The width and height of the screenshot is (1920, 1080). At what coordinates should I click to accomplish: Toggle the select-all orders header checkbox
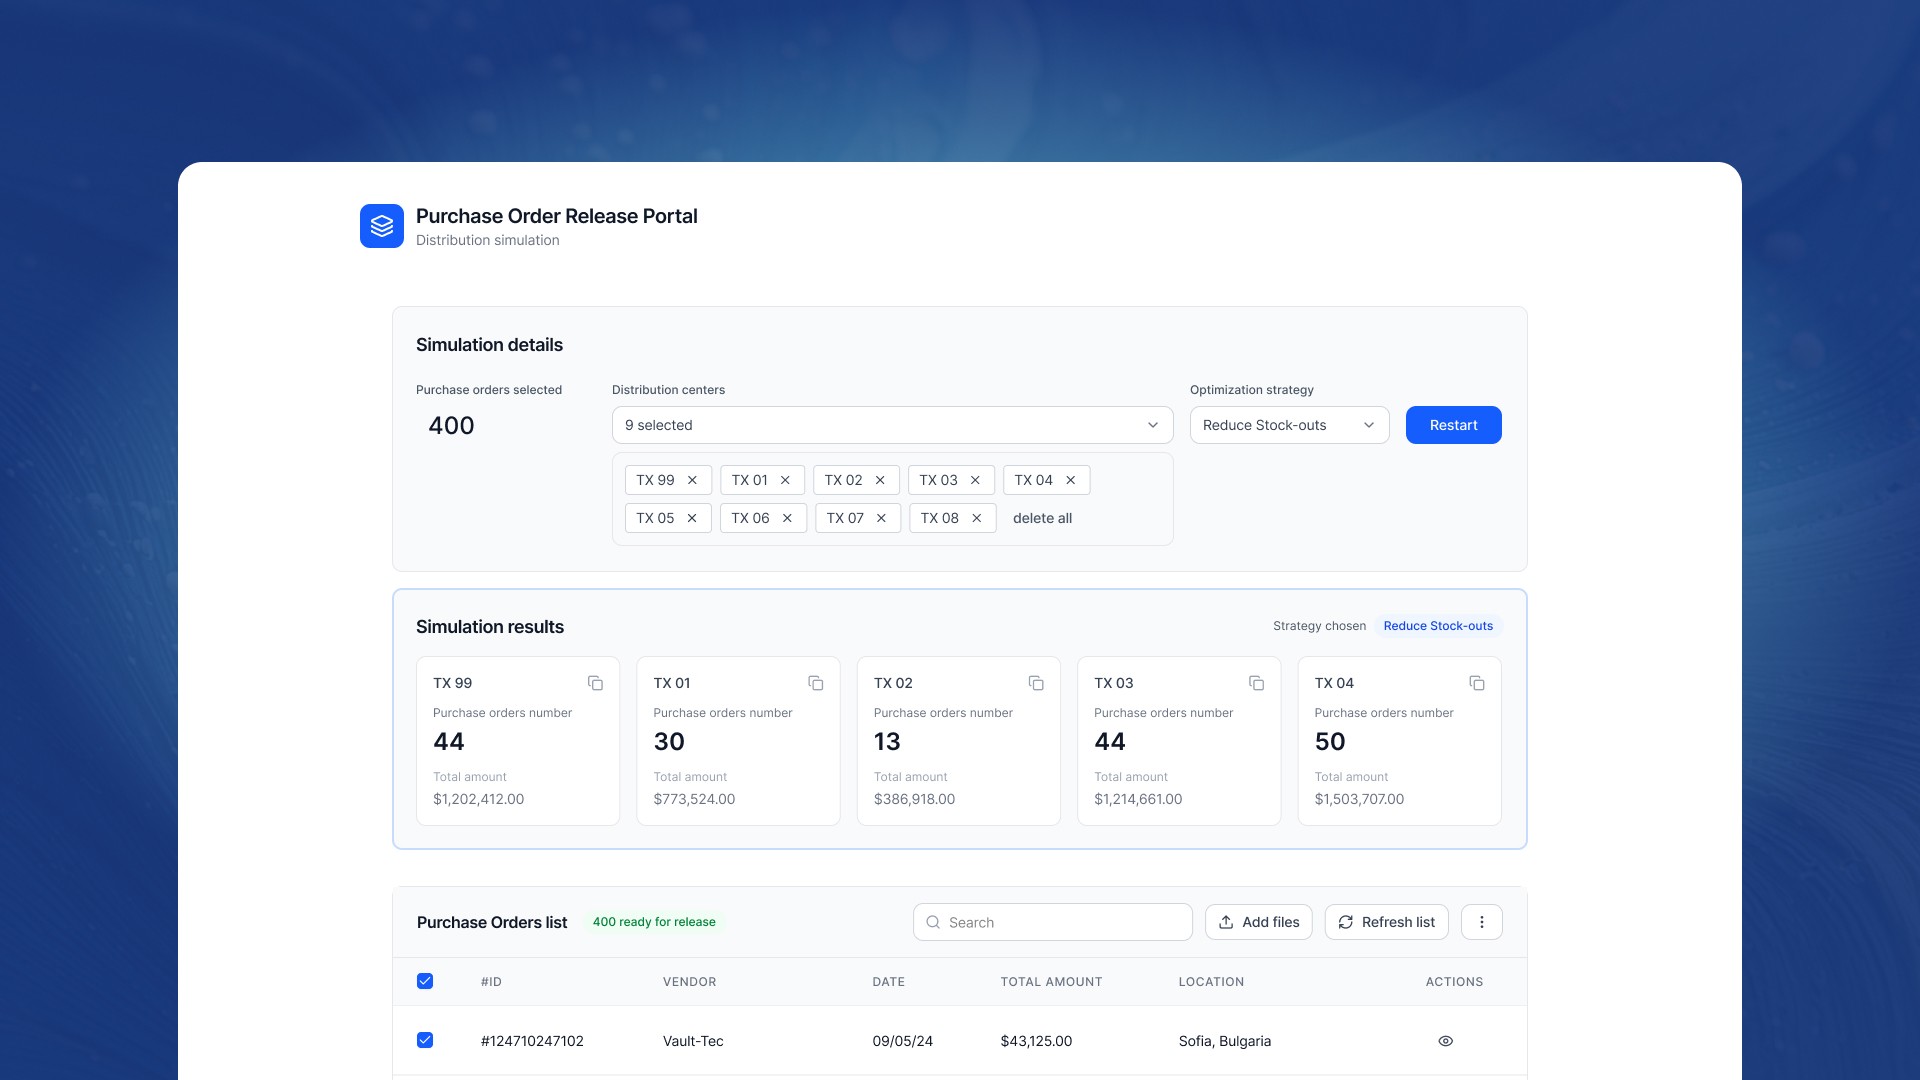425,981
